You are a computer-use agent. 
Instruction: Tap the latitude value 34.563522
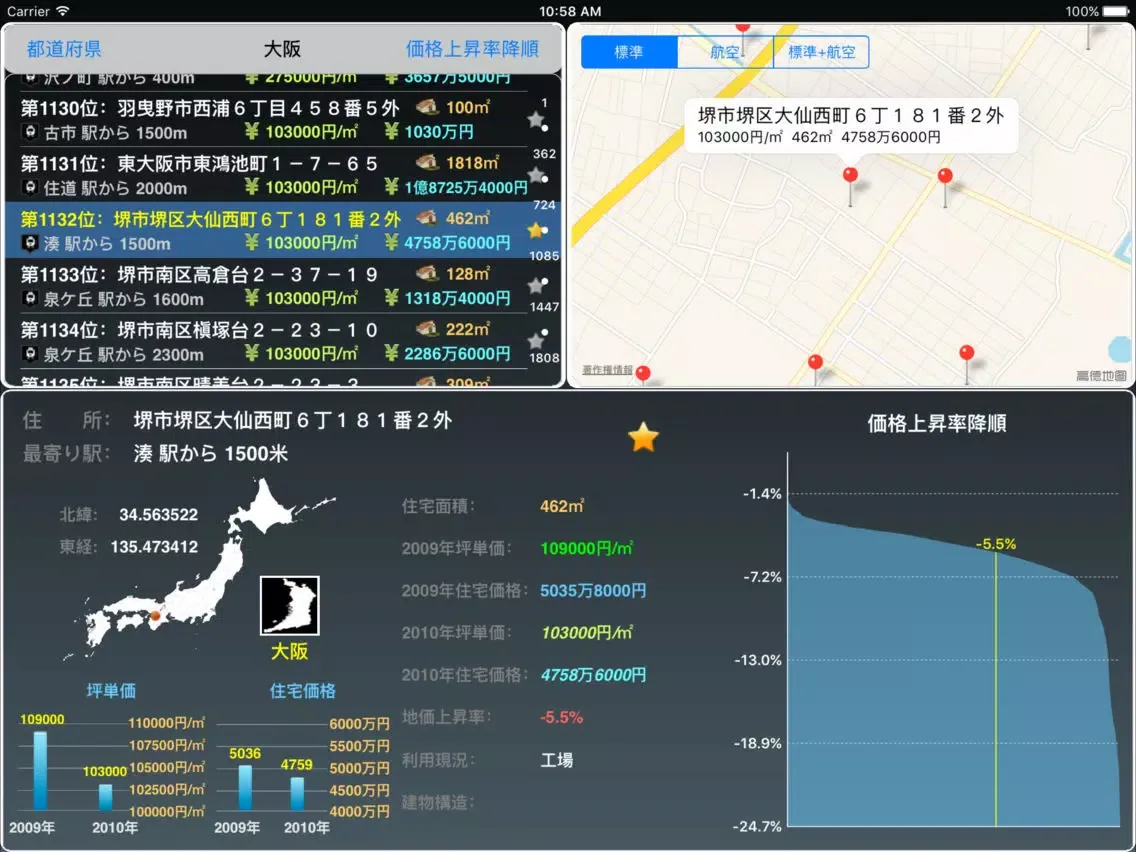(x=158, y=514)
